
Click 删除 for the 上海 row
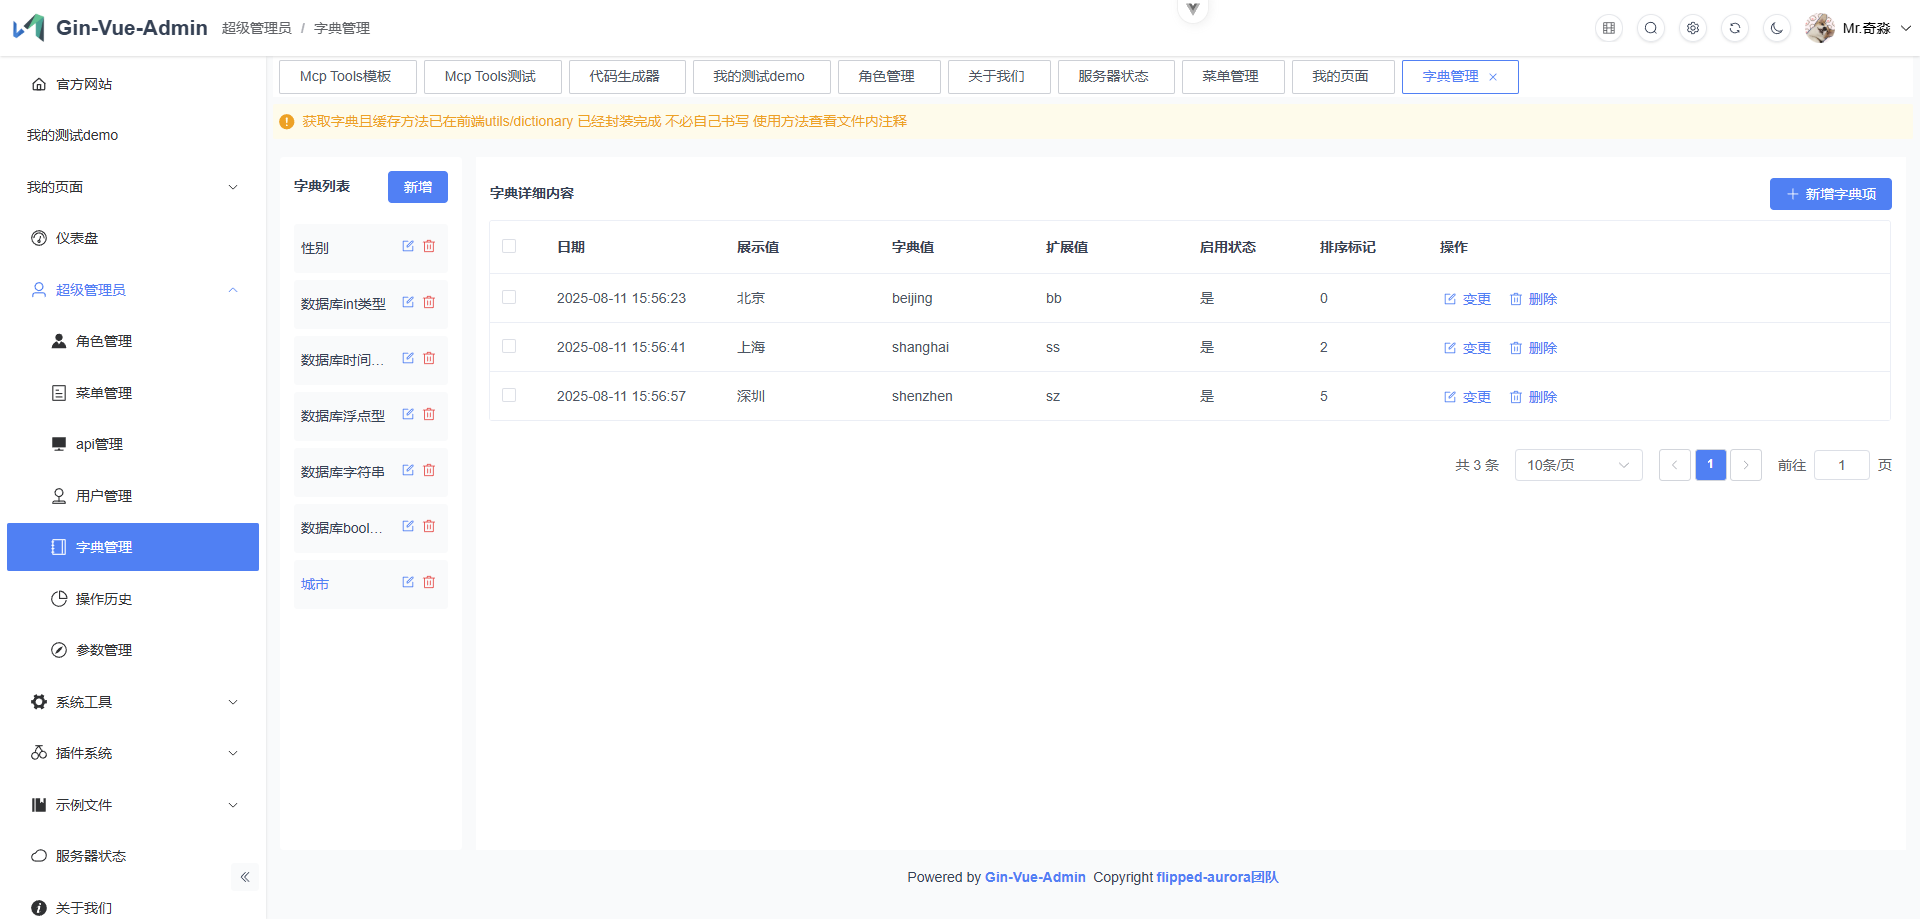[x=1533, y=348]
